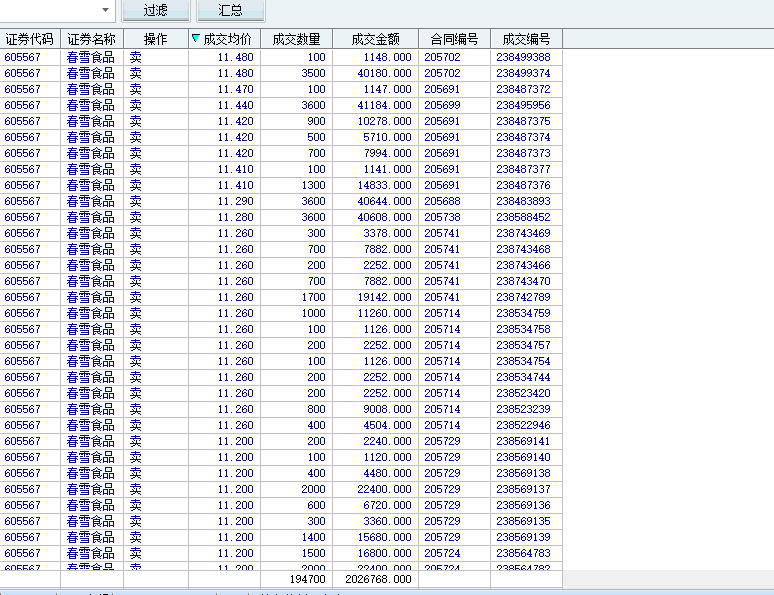Select trade number 238743470
This screenshot has width=774, height=595.
tap(523, 281)
